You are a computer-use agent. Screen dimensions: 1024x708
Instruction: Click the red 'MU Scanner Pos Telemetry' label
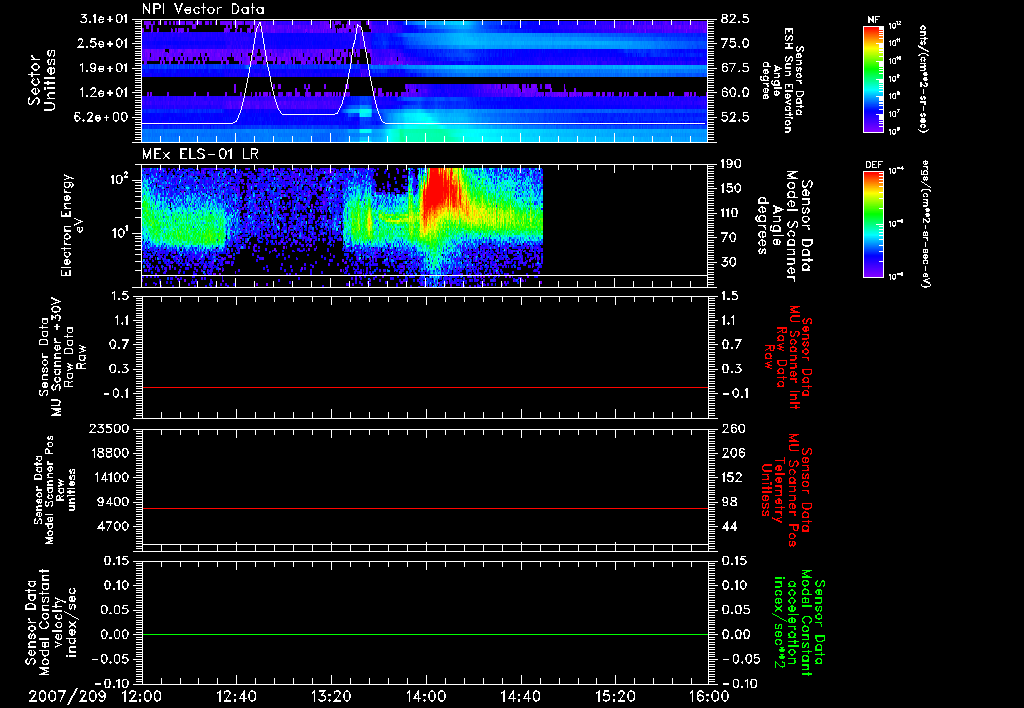click(x=786, y=490)
